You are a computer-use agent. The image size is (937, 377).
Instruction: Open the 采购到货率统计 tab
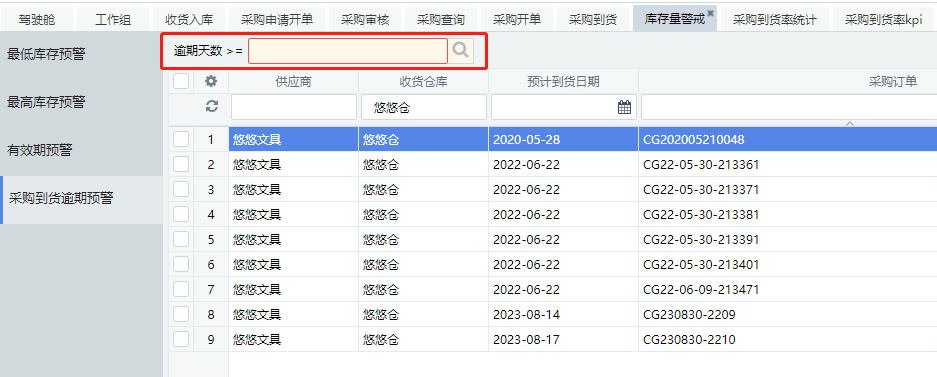click(x=774, y=20)
